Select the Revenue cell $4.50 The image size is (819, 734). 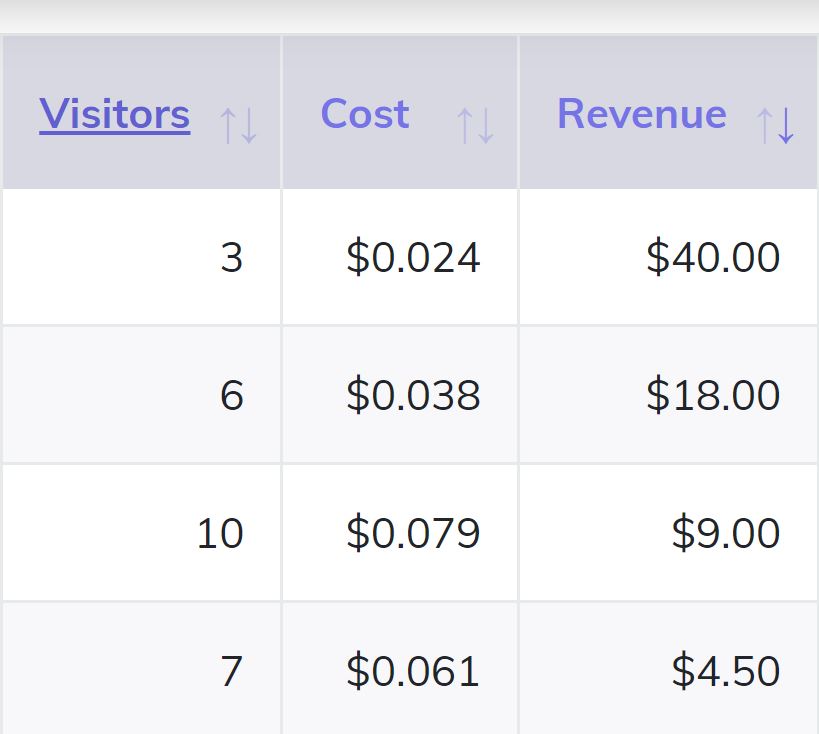click(669, 669)
